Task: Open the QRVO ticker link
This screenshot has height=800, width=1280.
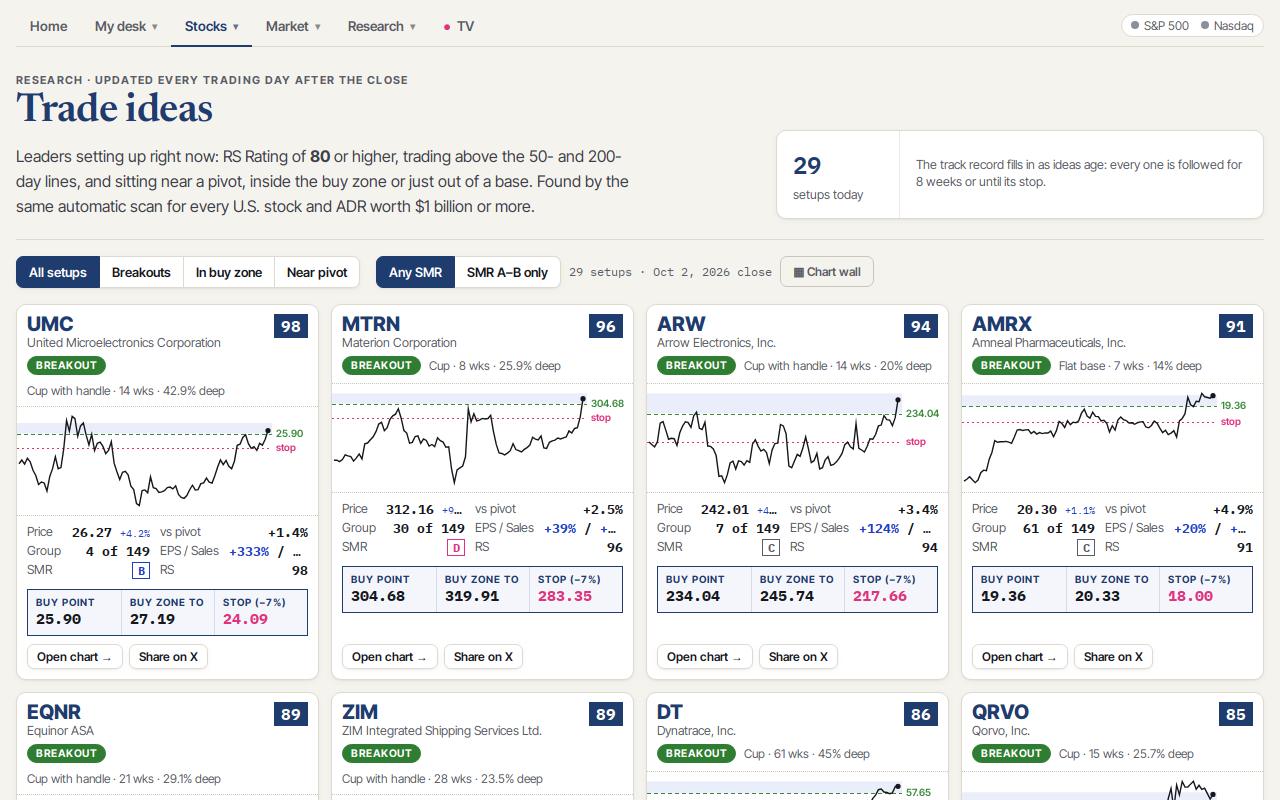Action: point(1000,712)
